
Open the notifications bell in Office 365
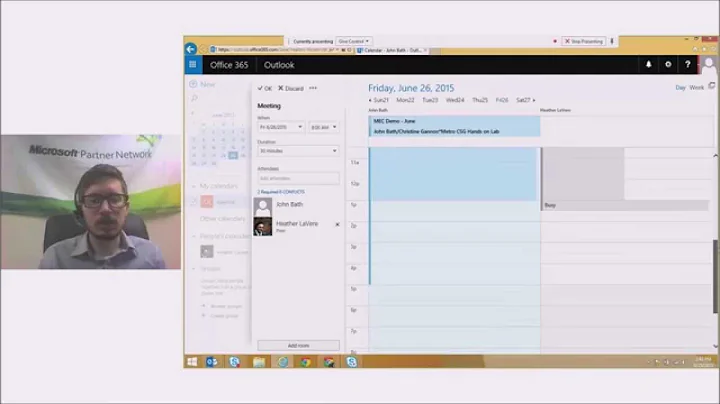pyautogui.click(x=648, y=65)
